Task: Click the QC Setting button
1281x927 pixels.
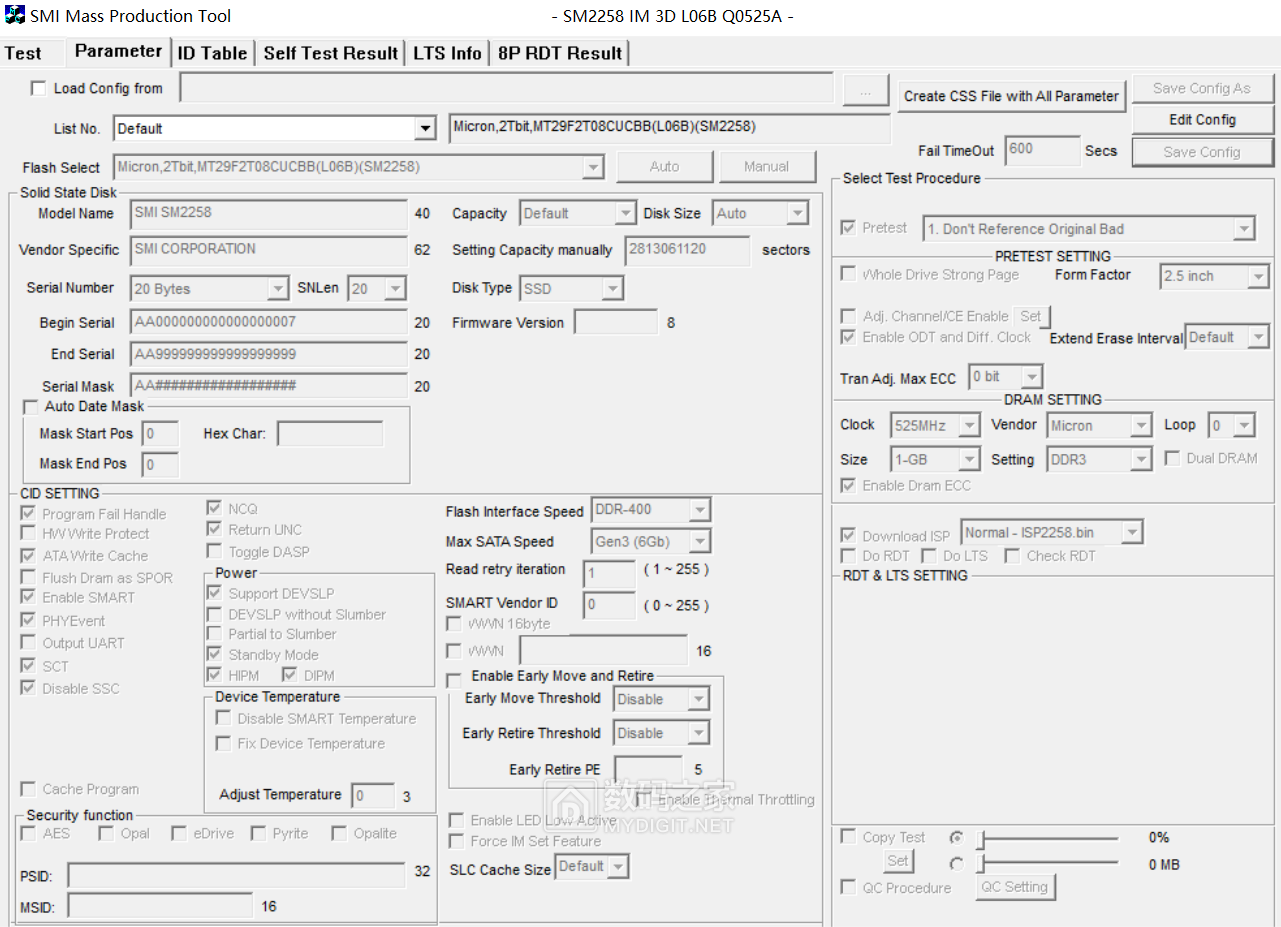Action: tap(1015, 887)
